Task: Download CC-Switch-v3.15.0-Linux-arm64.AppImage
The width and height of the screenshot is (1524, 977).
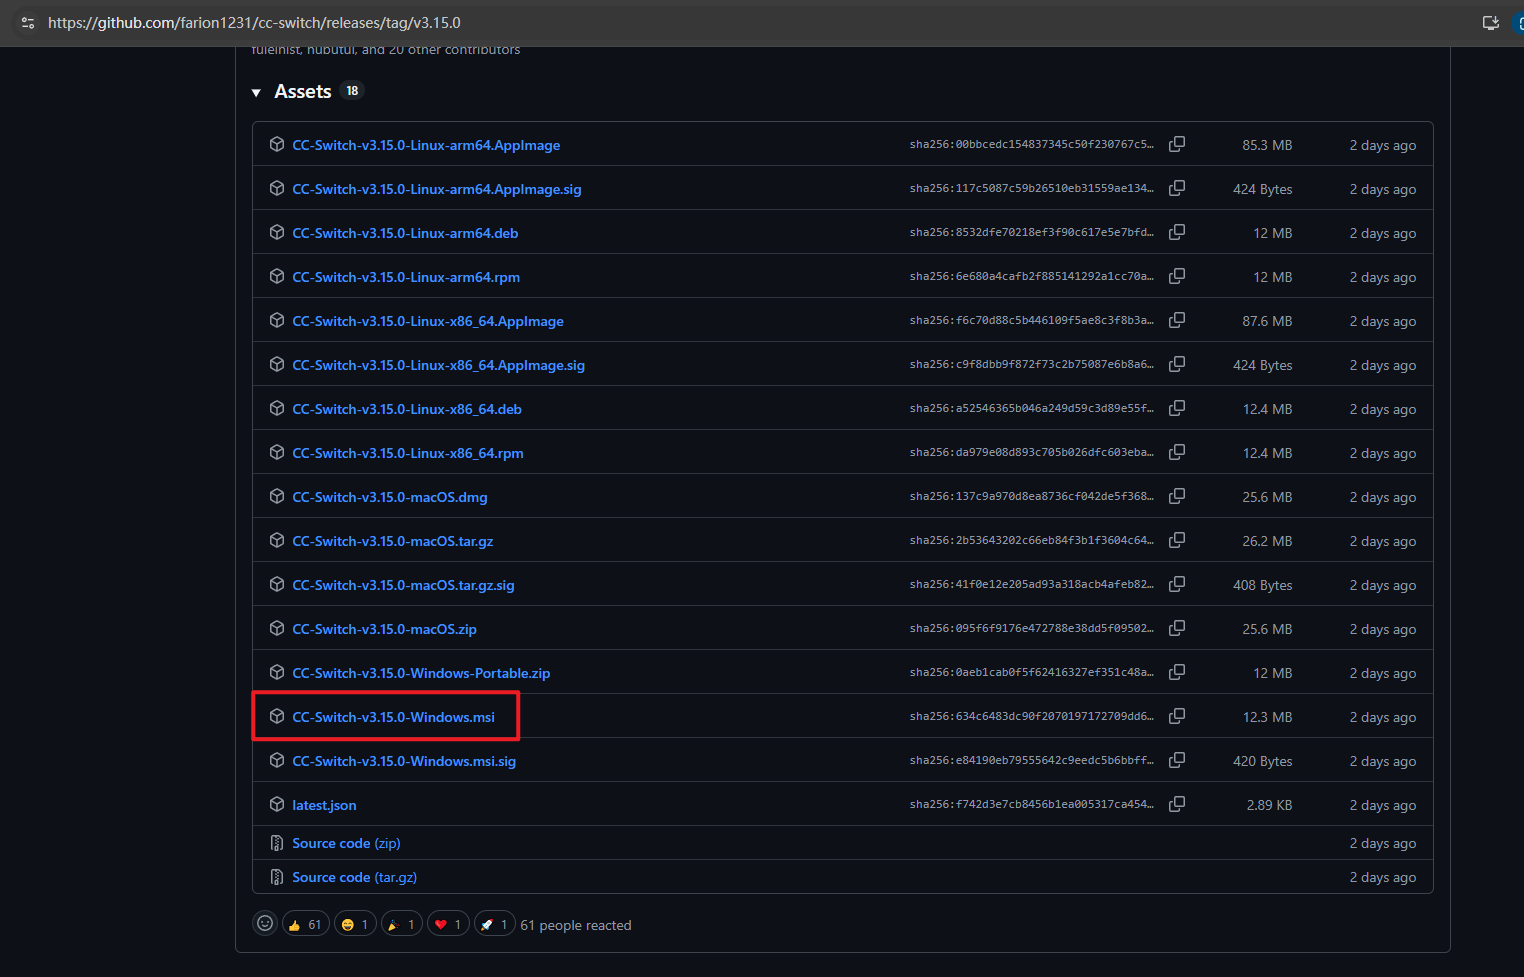Action: 426,145
